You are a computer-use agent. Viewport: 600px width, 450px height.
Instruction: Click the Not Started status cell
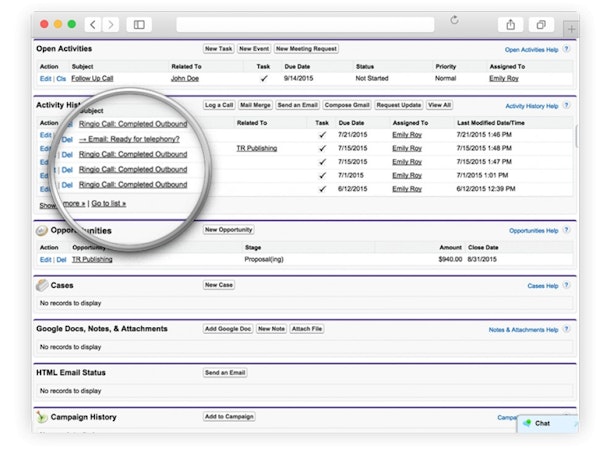pos(372,78)
